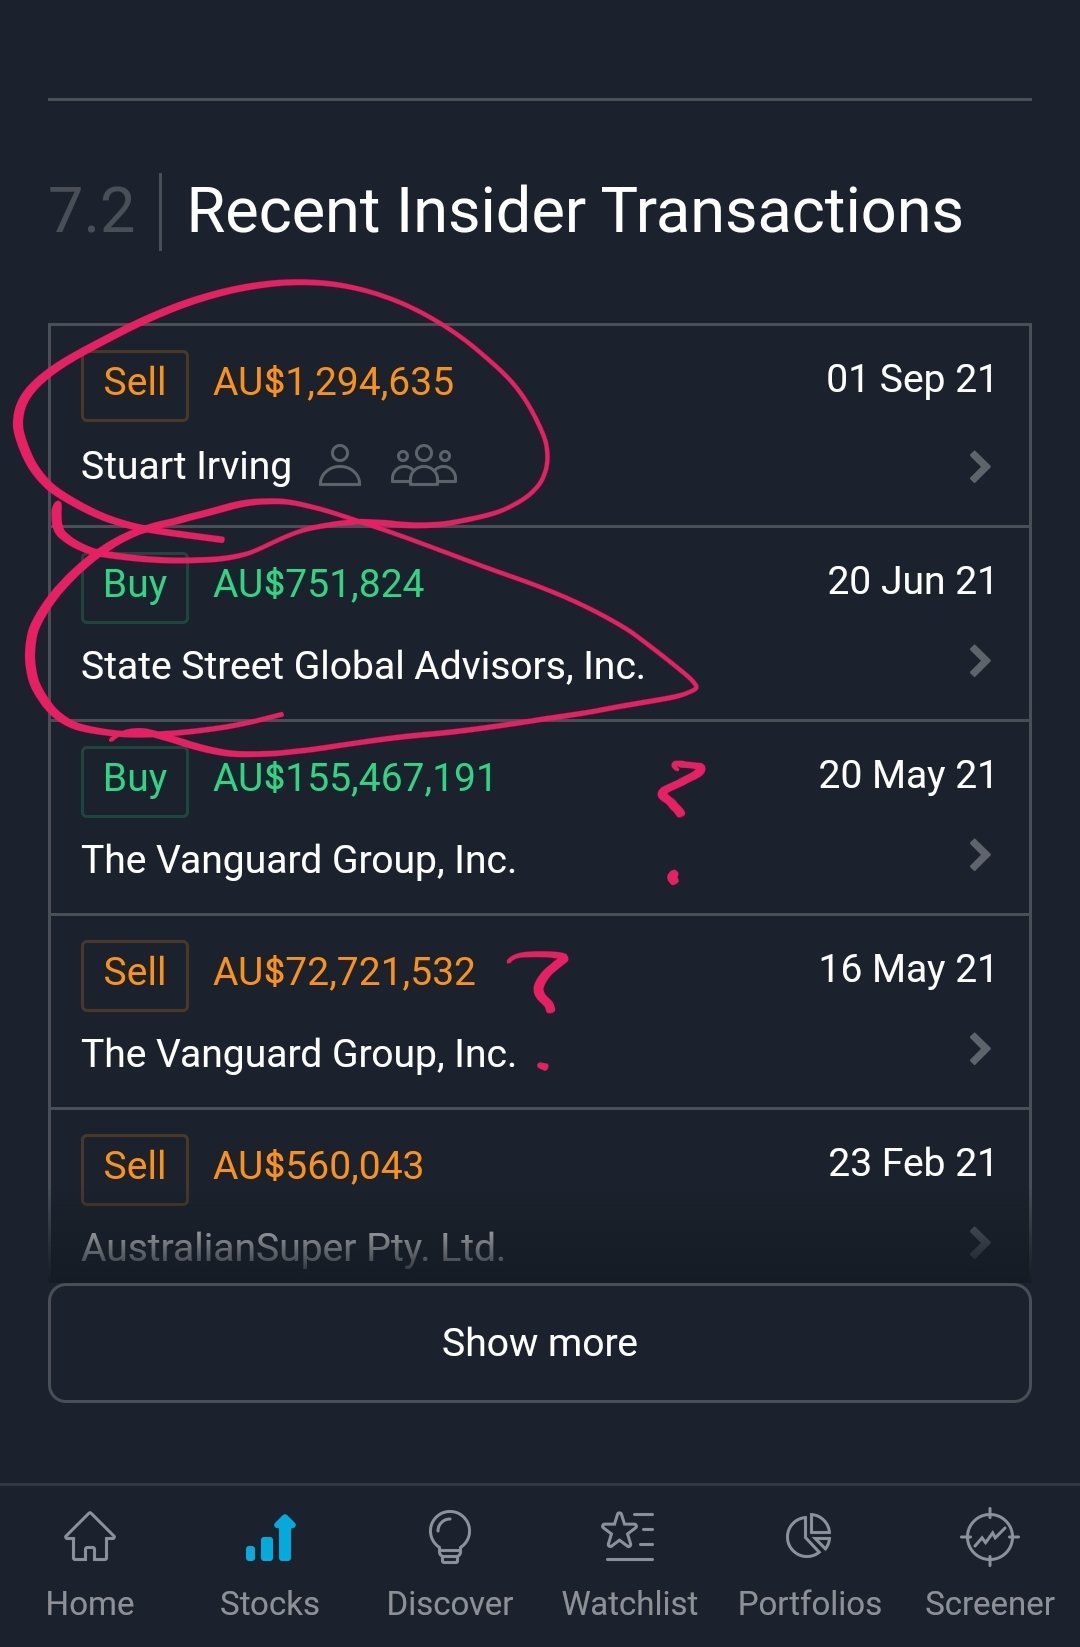
Task: Tap the Home house icon
Action: click(x=90, y=1536)
